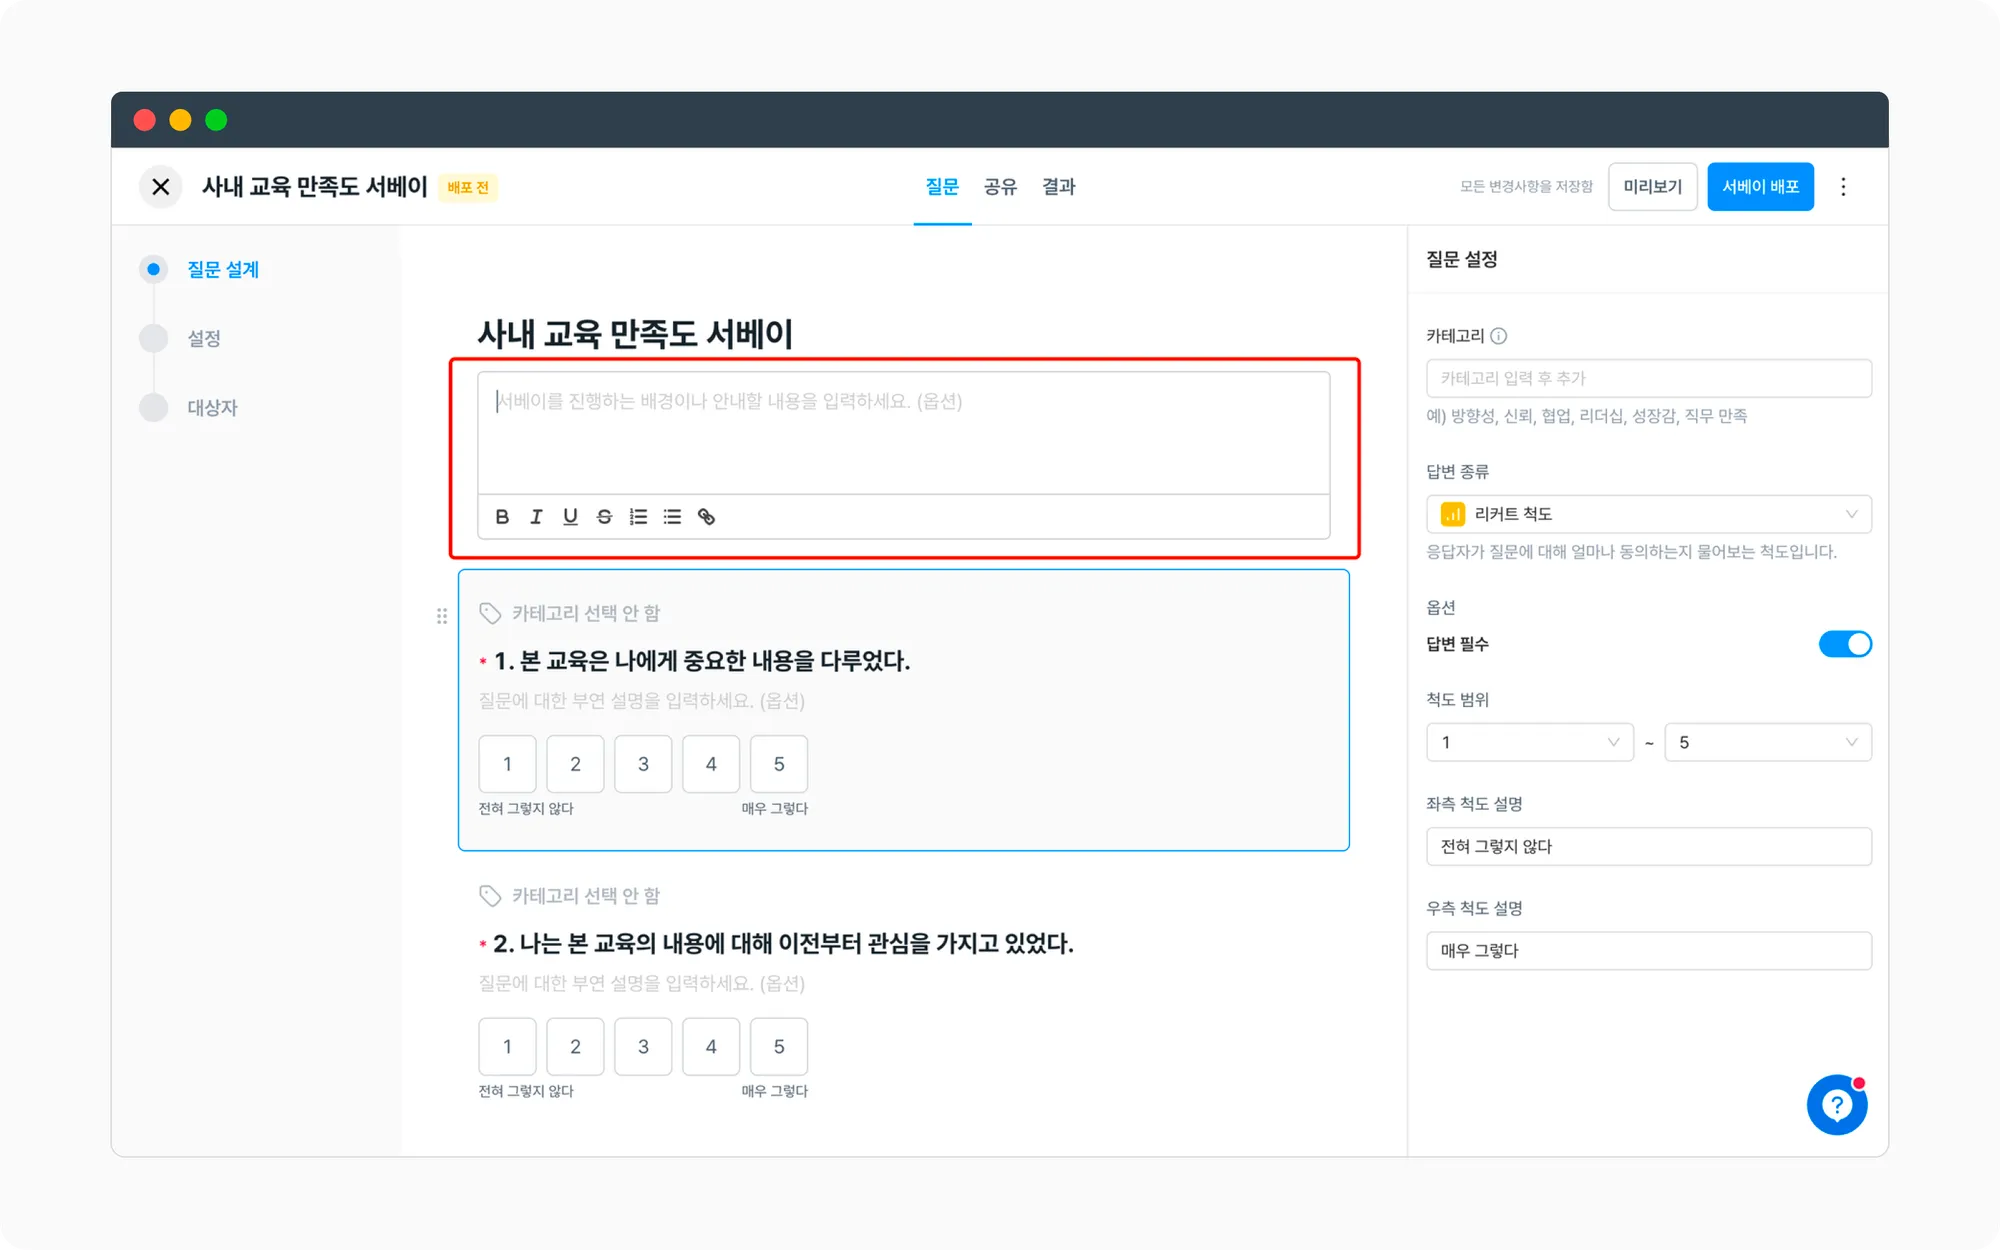The image size is (2000, 1250).
Task: Click the 카테고리 입력 후 추가 field
Action: point(1648,378)
